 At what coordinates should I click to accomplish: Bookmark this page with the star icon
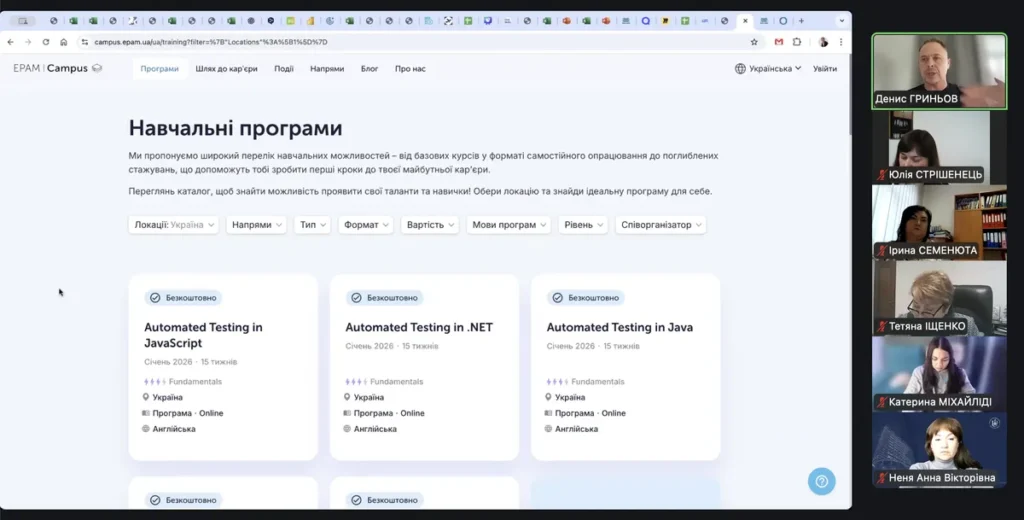pos(754,42)
